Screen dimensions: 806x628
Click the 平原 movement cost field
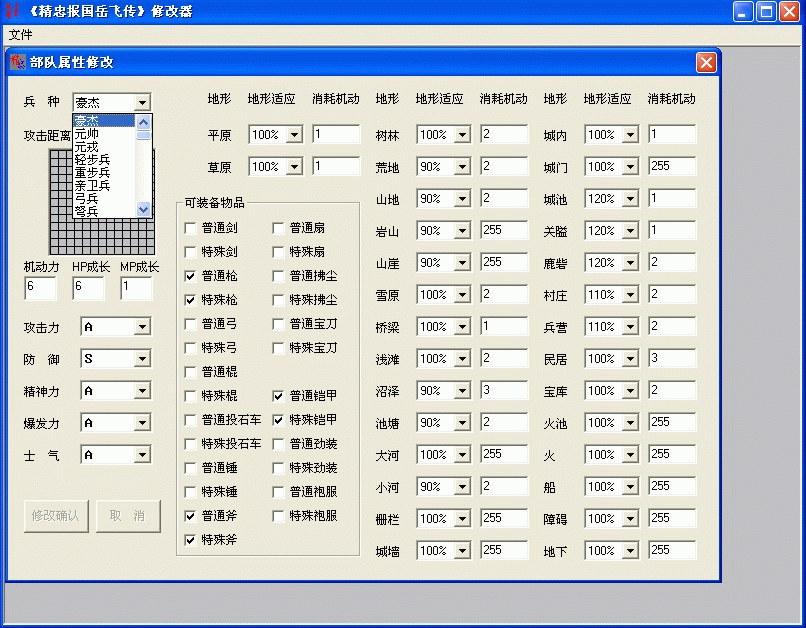point(337,135)
